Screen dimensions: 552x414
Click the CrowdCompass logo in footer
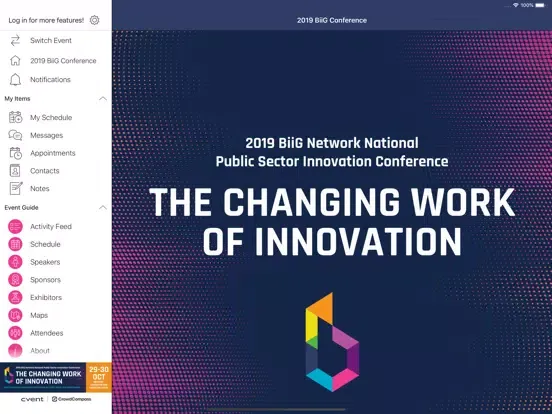(x=71, y=399)
